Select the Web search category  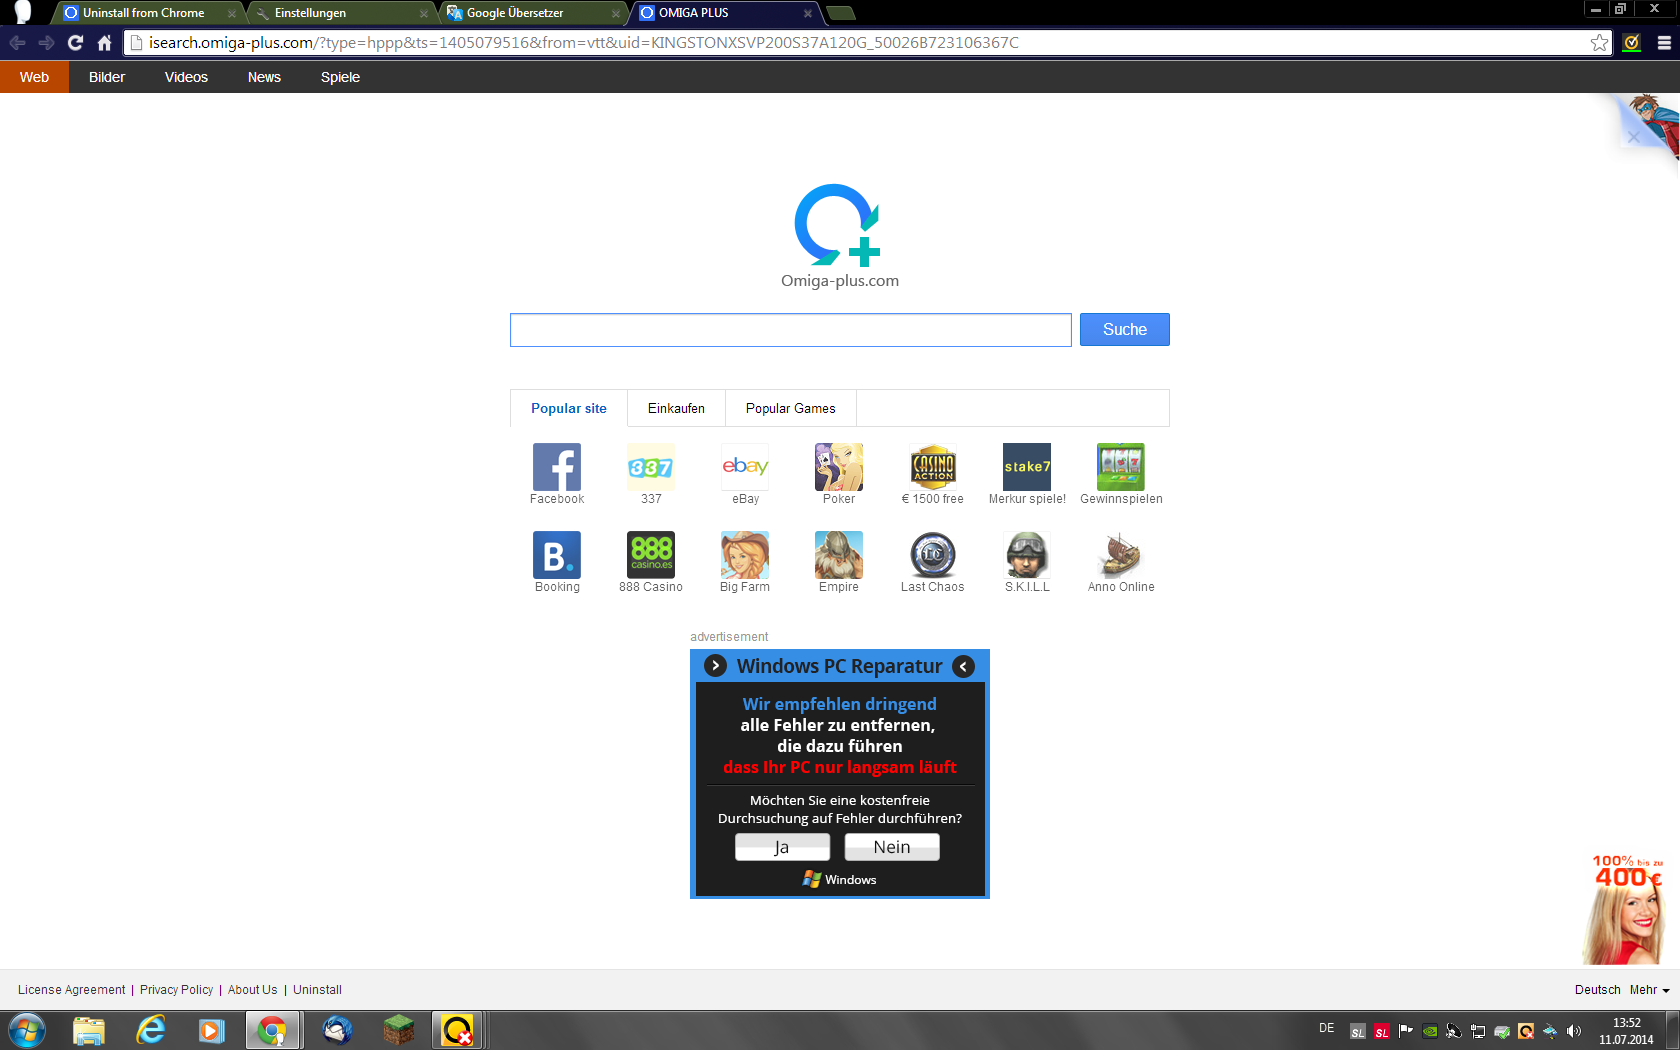tap(34, 77)
